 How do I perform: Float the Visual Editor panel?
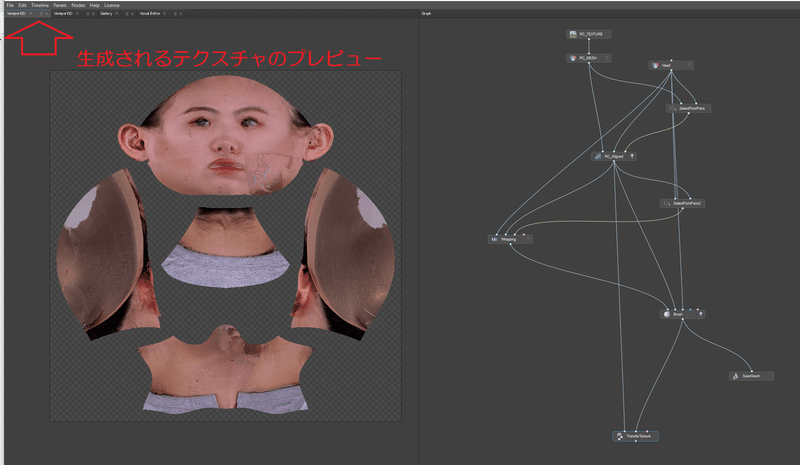[175, 14]
